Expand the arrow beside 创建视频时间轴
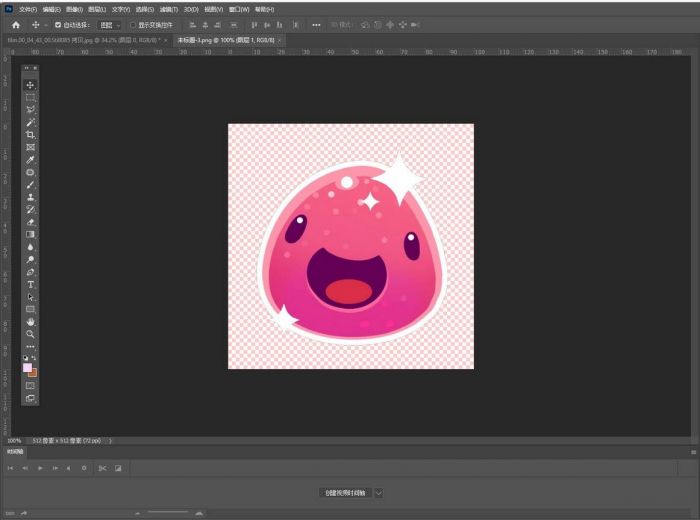 click(x=379, y=492)
